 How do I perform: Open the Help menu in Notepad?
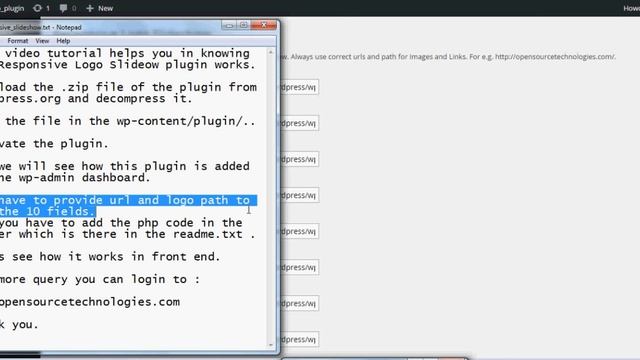[x=63, y=41]
